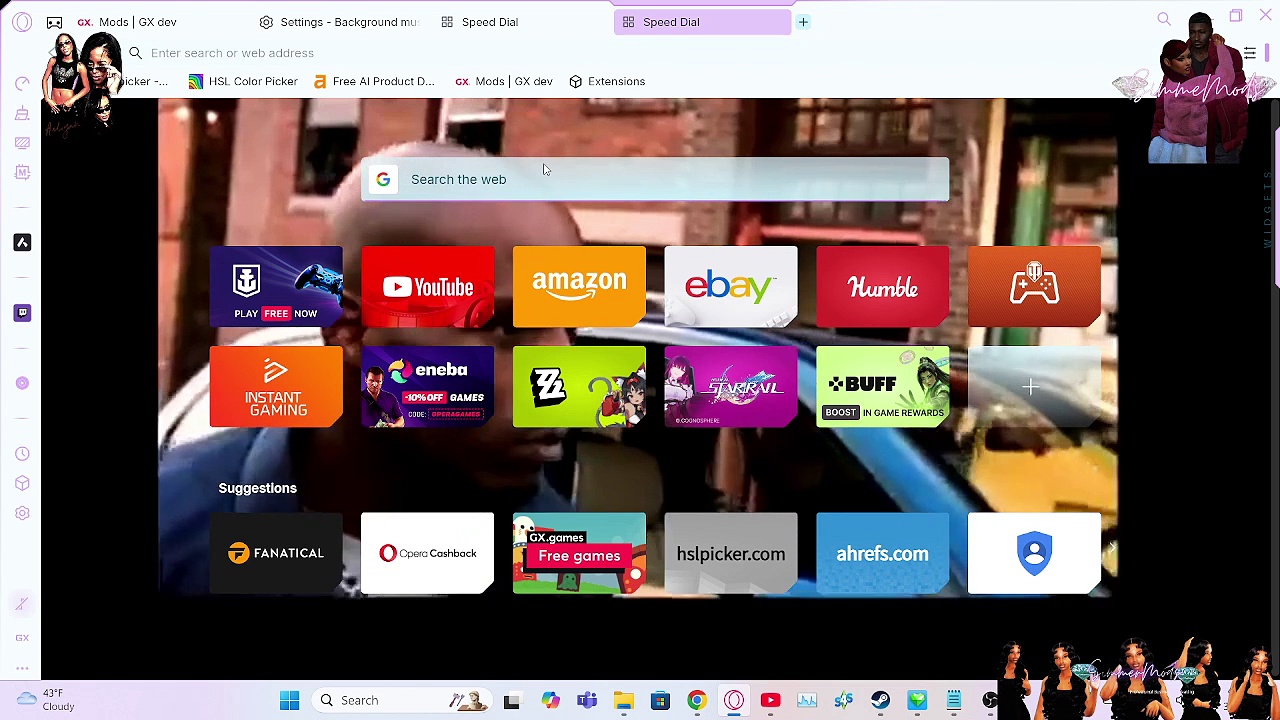Open the blue shield account suggestion tile
This screenshot has height=720, width=1280.
pos(1034,553)
